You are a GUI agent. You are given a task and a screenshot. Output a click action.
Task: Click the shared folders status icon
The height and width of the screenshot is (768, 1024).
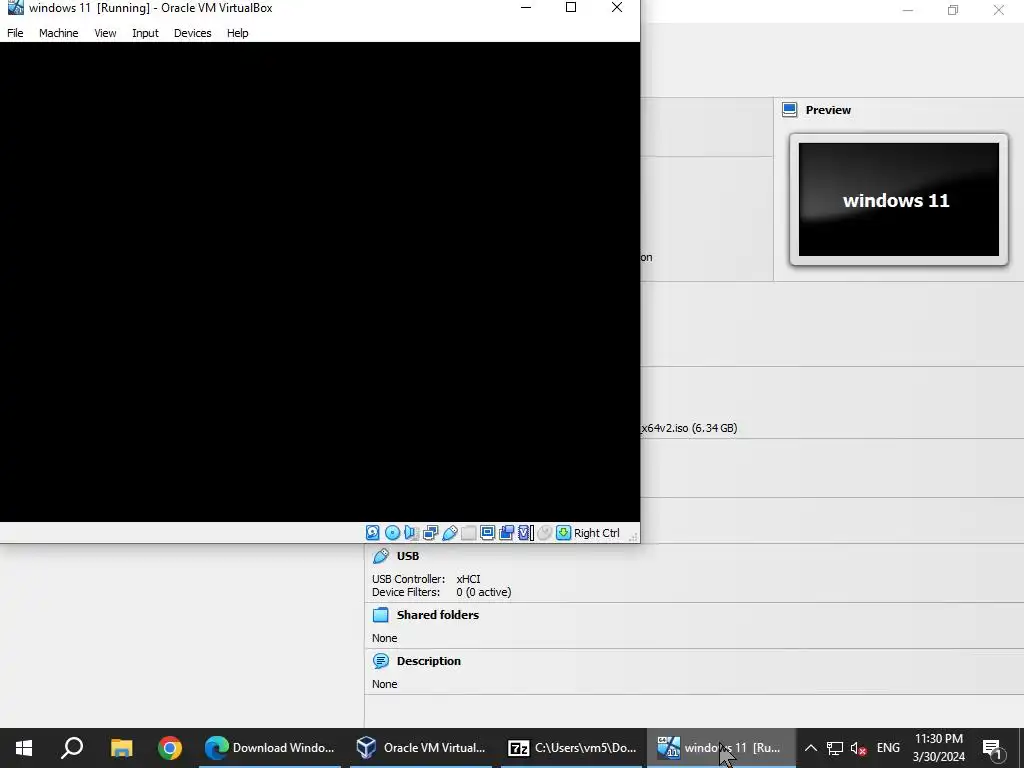468,533
